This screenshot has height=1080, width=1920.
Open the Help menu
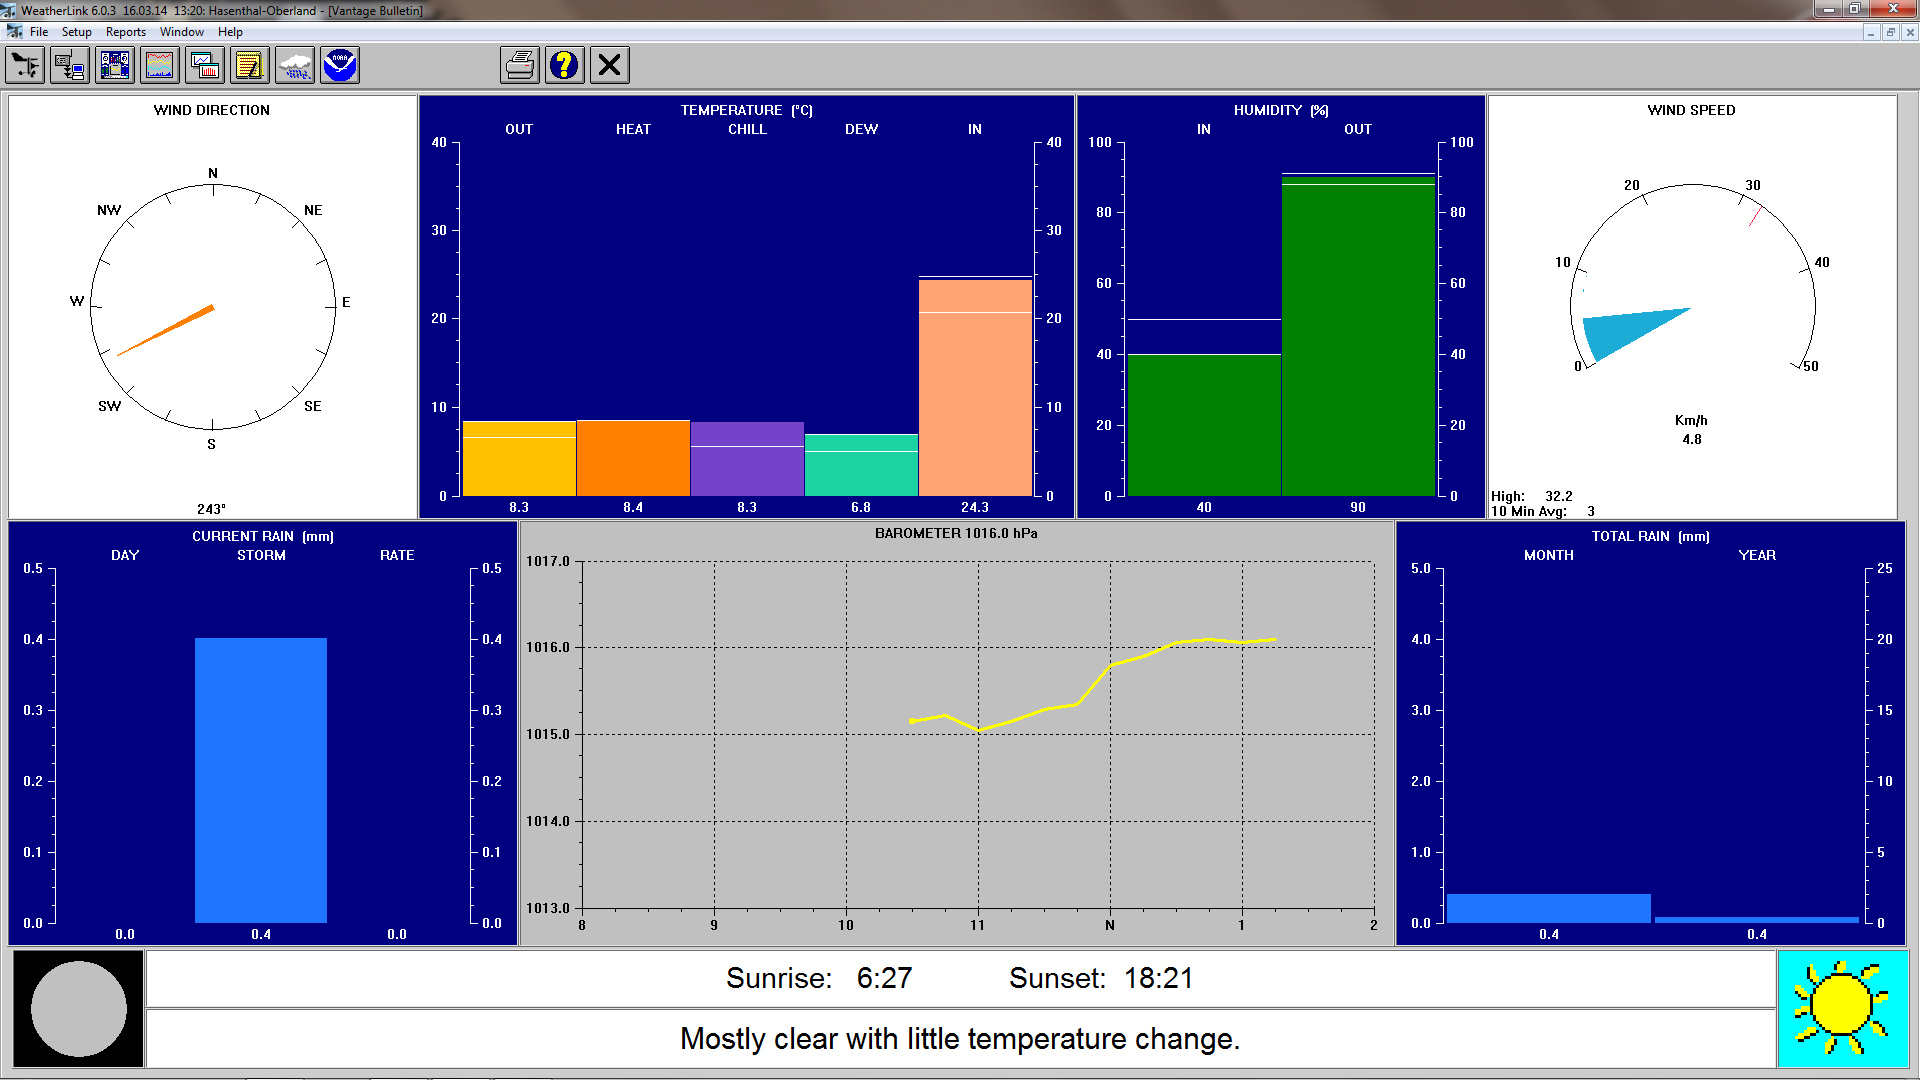(230, 32)
